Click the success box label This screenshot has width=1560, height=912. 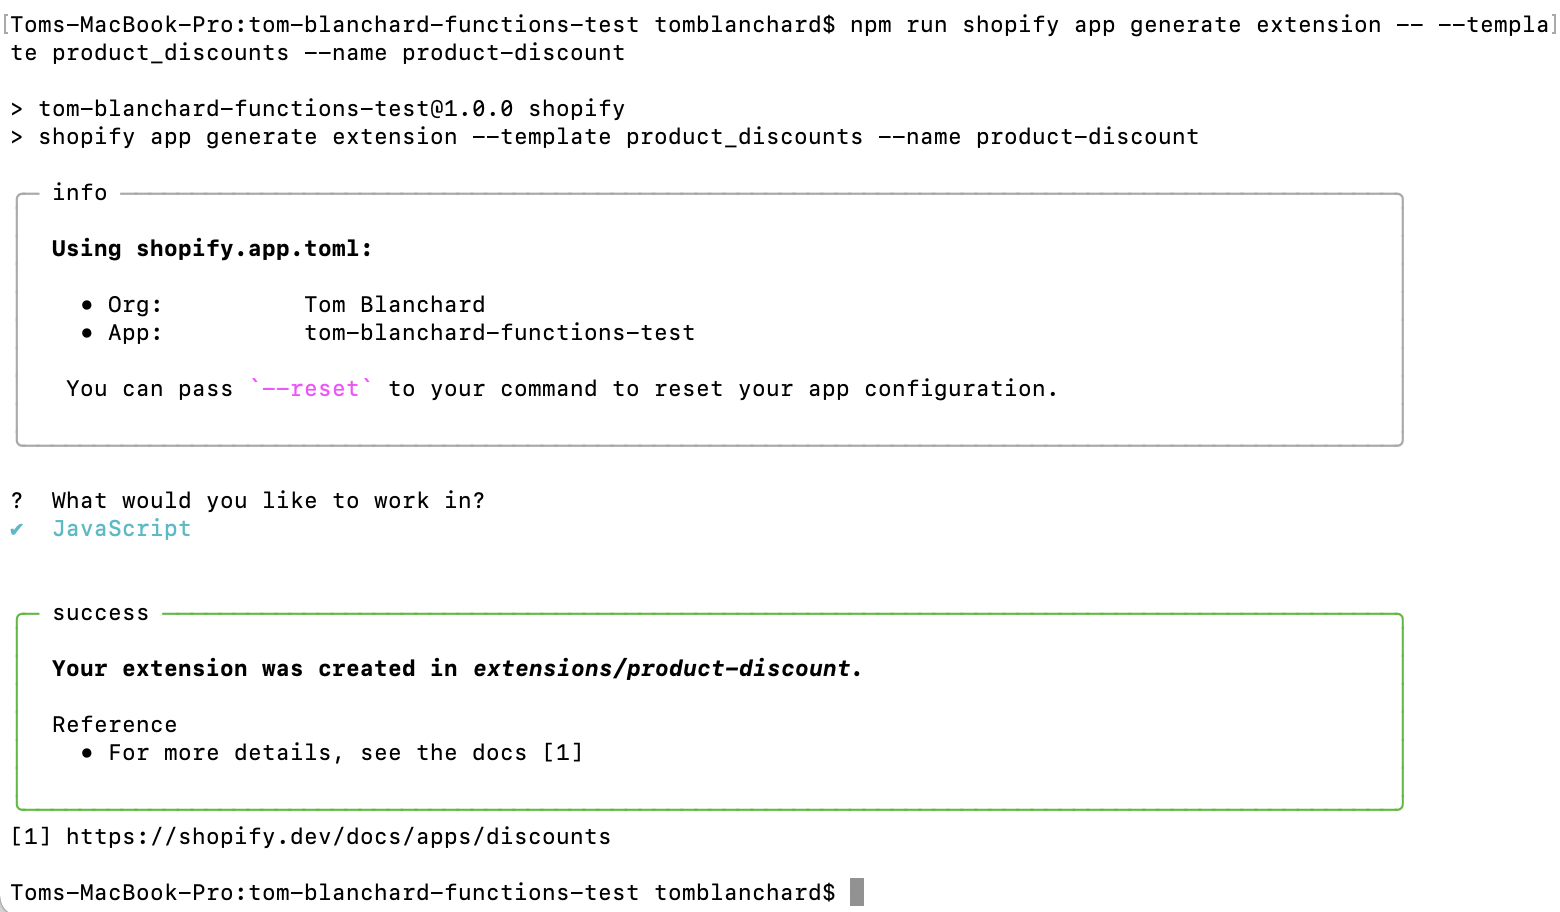coord(101,613)
